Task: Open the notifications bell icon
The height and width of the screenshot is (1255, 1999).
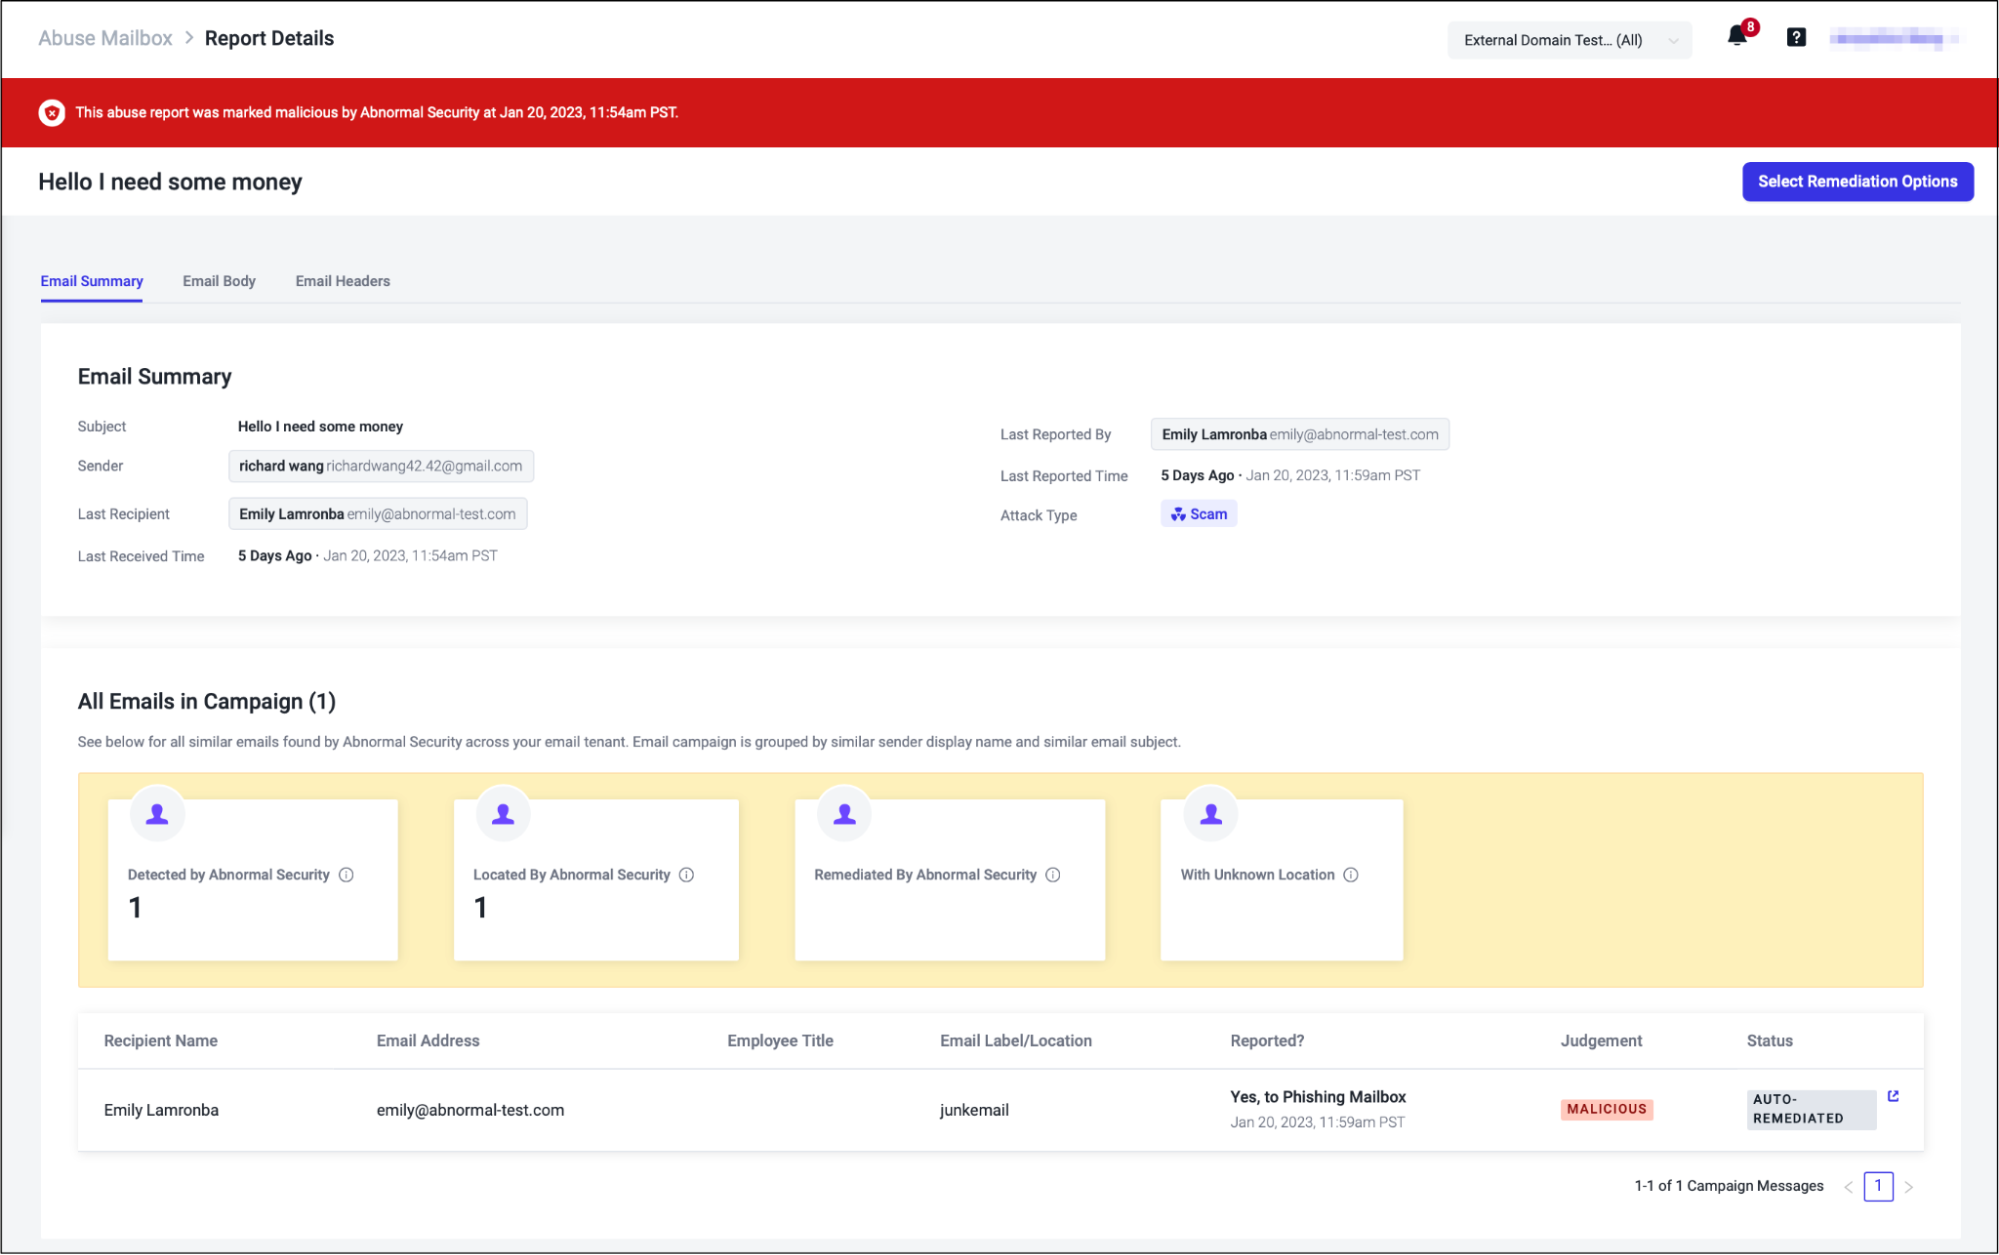Action: point(1737,37)
